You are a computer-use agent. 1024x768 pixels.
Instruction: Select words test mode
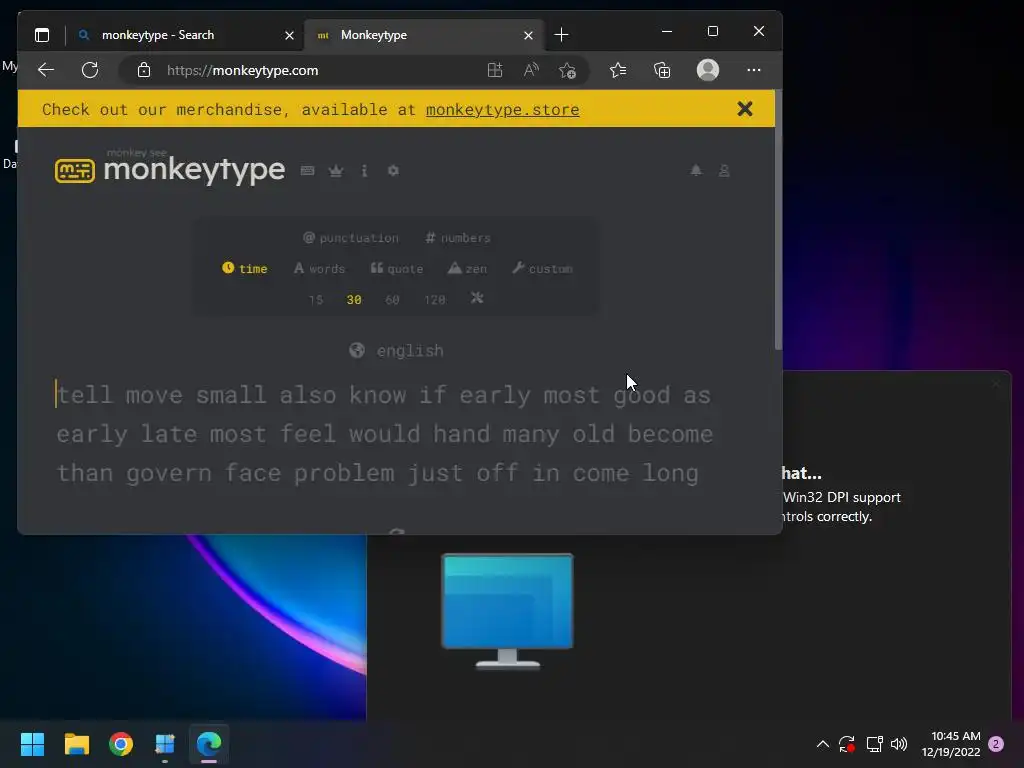tap(319, 268)
